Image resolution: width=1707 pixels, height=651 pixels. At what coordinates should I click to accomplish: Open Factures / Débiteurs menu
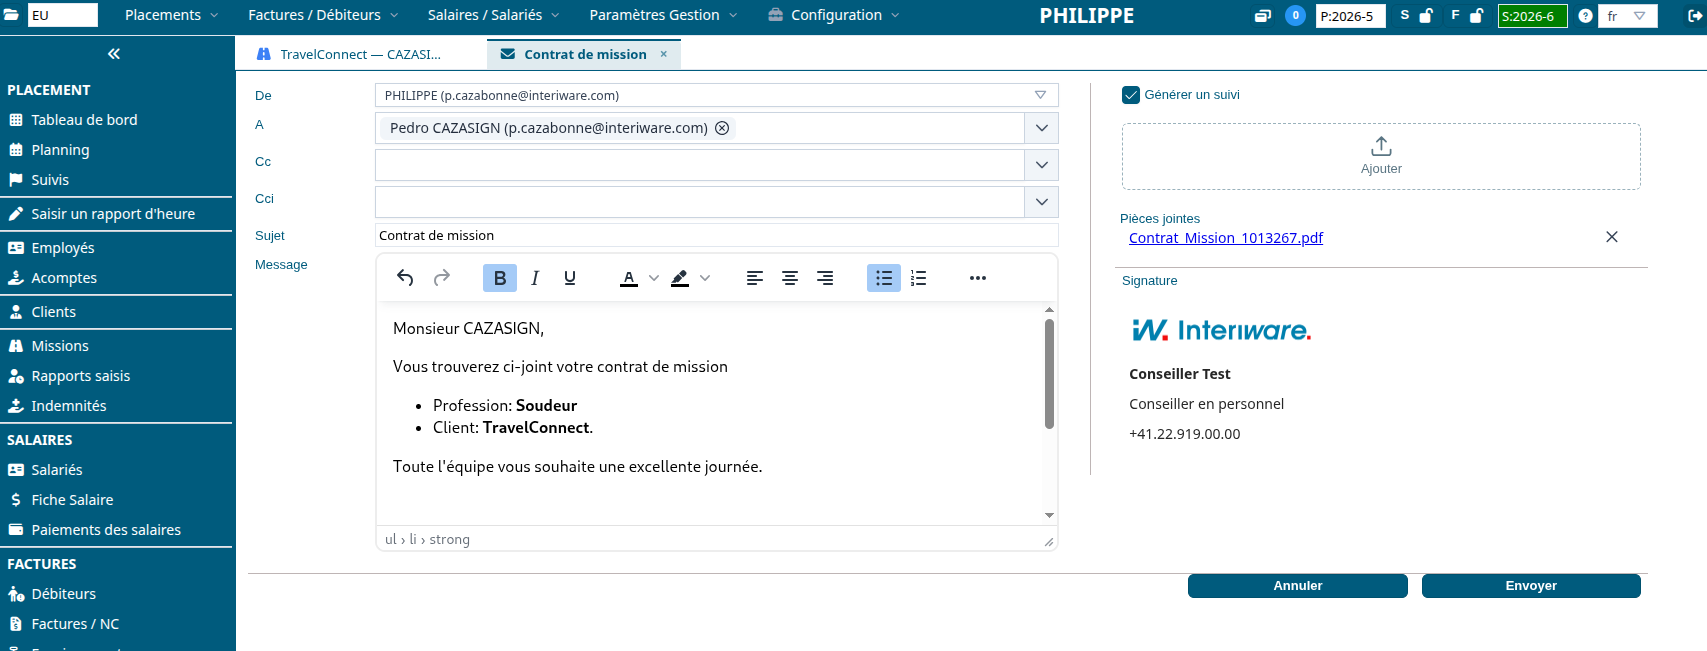click(x=323, y=15)
